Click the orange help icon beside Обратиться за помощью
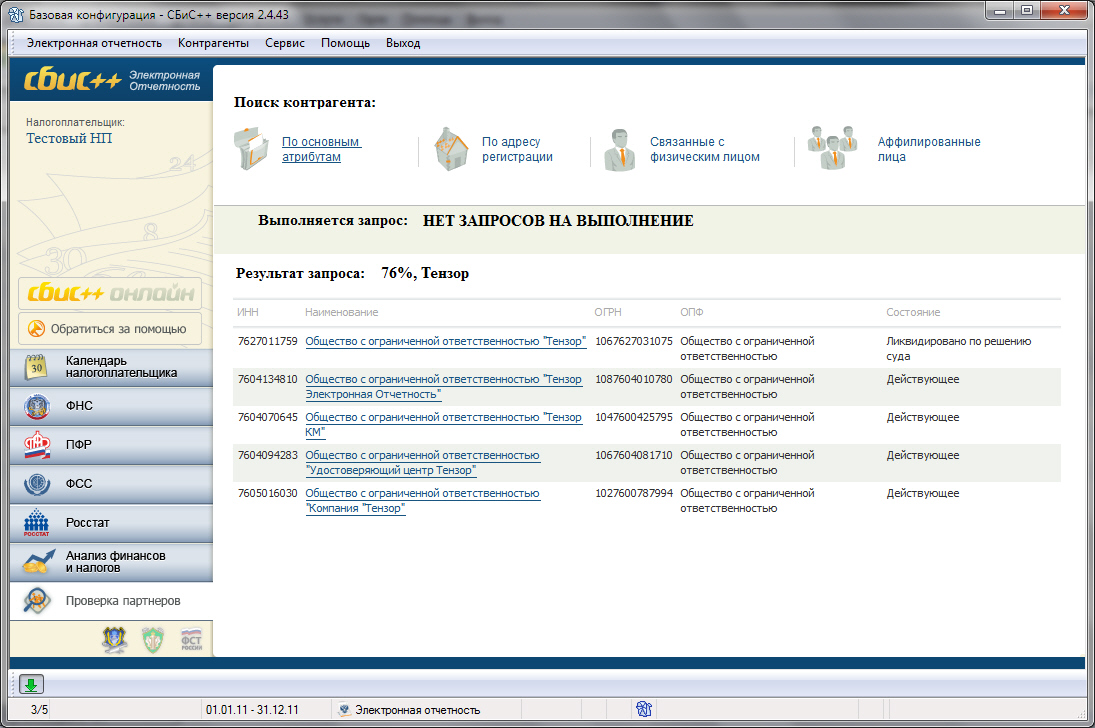This screenshot has height=728, width=1095. [x=36, y=328]
